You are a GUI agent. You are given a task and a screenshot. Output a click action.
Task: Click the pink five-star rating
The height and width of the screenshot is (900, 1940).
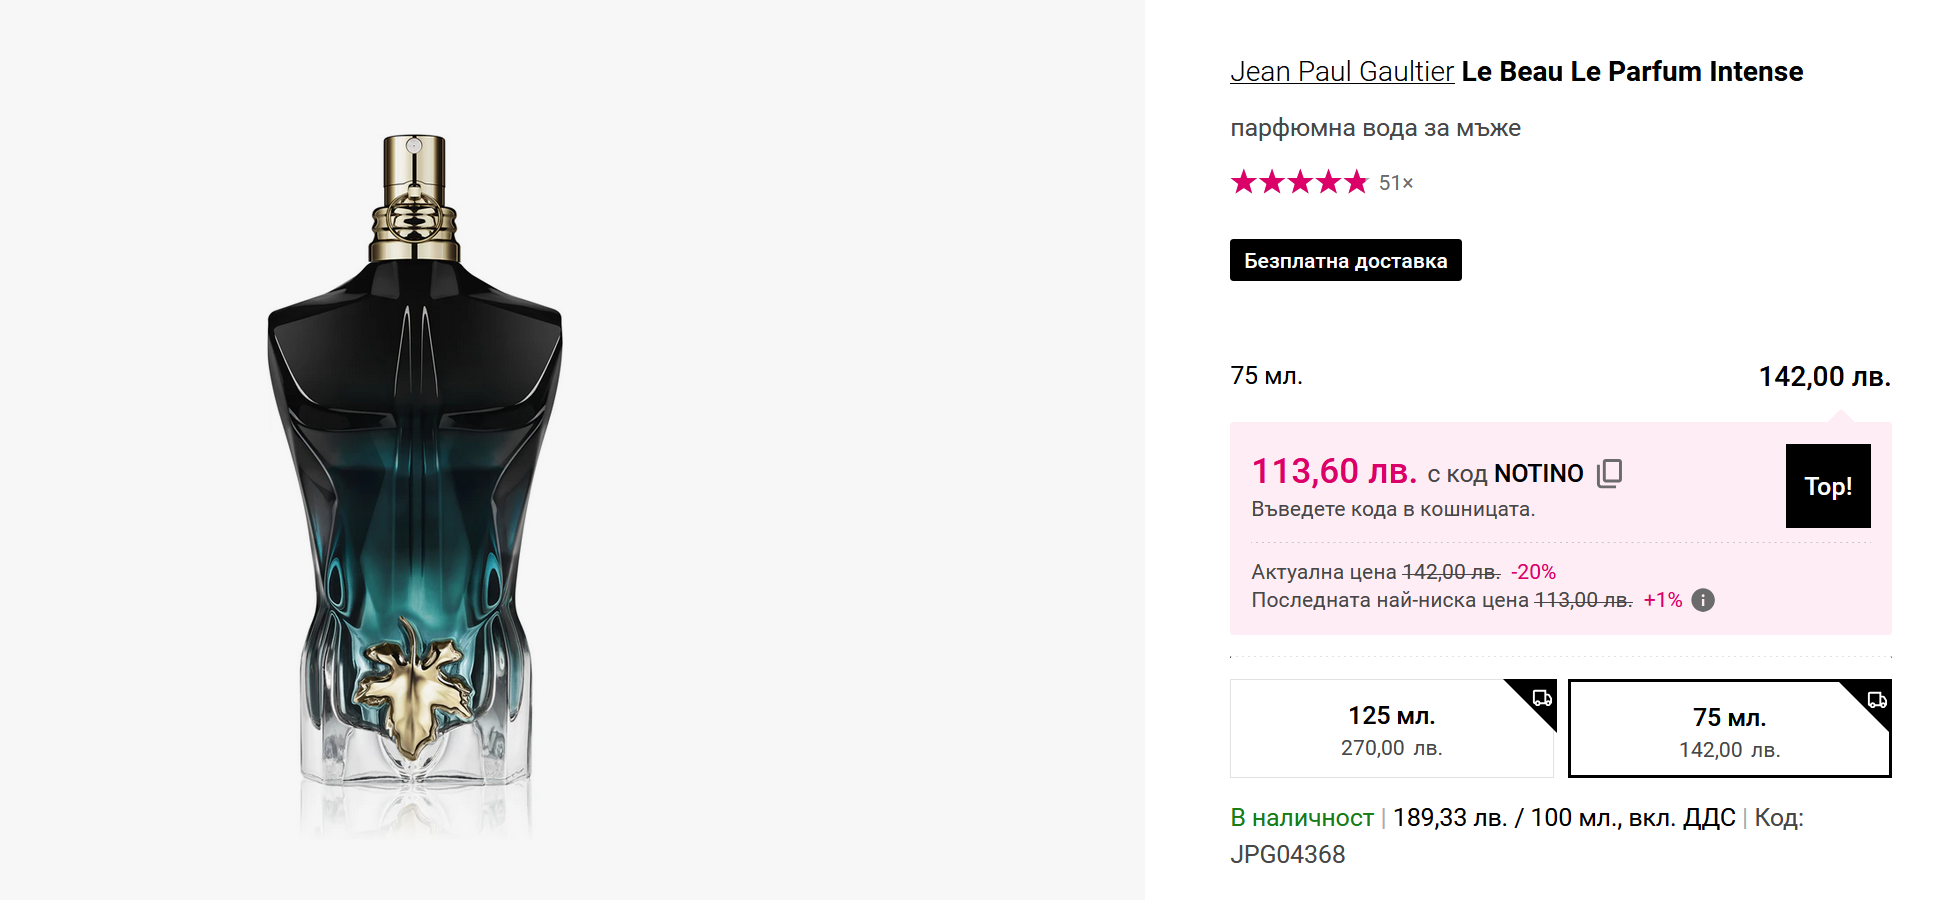(x=1298, y=182)
